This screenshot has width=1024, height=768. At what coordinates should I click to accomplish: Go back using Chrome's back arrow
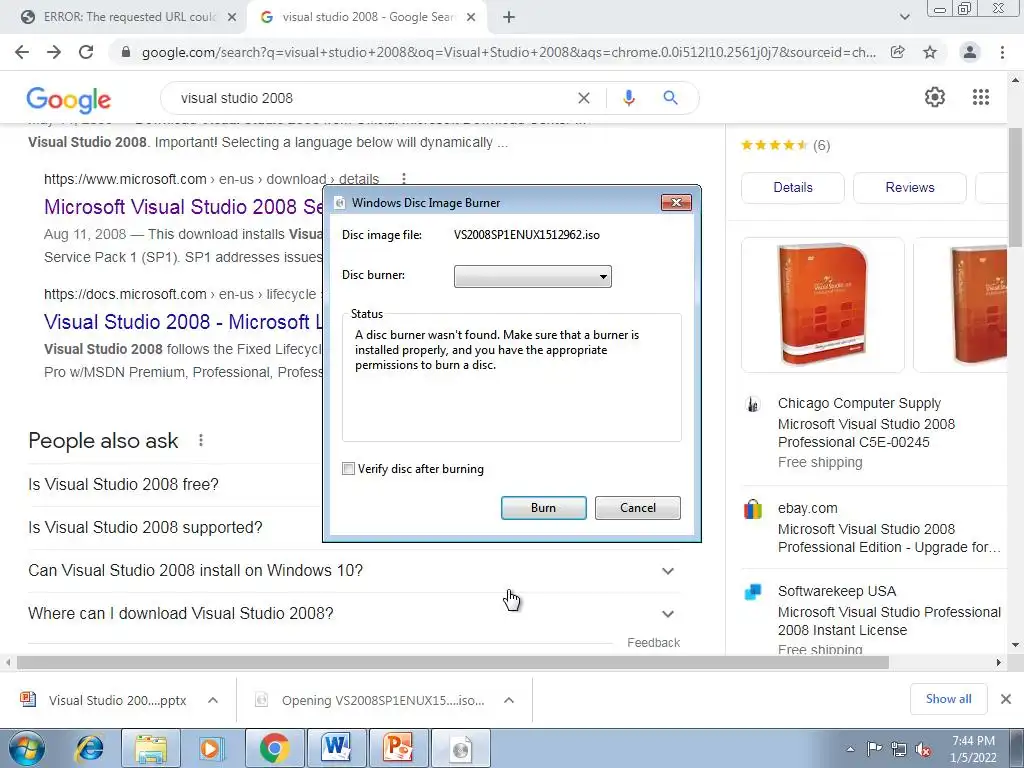pos(22,52)
